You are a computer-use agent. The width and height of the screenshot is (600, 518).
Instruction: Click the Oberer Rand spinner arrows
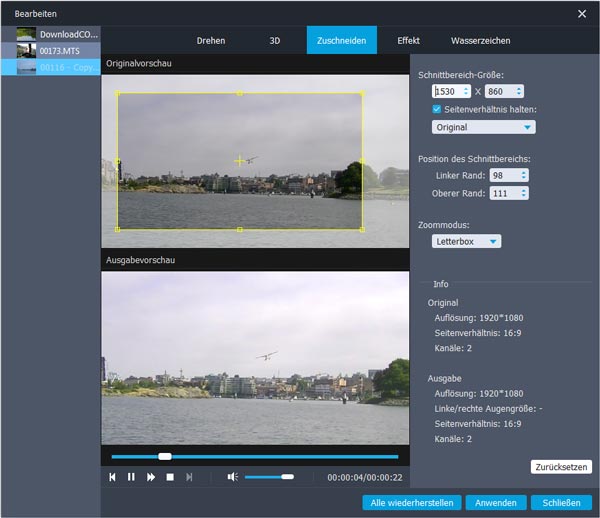click(x=524, y=193)
